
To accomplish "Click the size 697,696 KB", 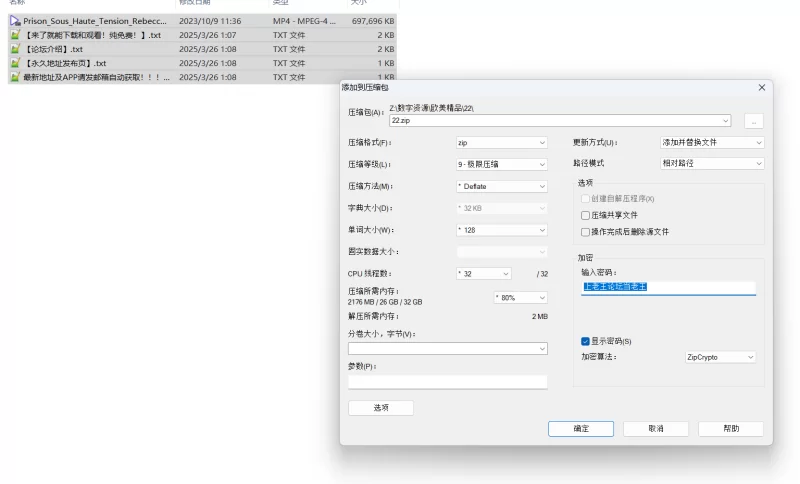I will point(373,21).
